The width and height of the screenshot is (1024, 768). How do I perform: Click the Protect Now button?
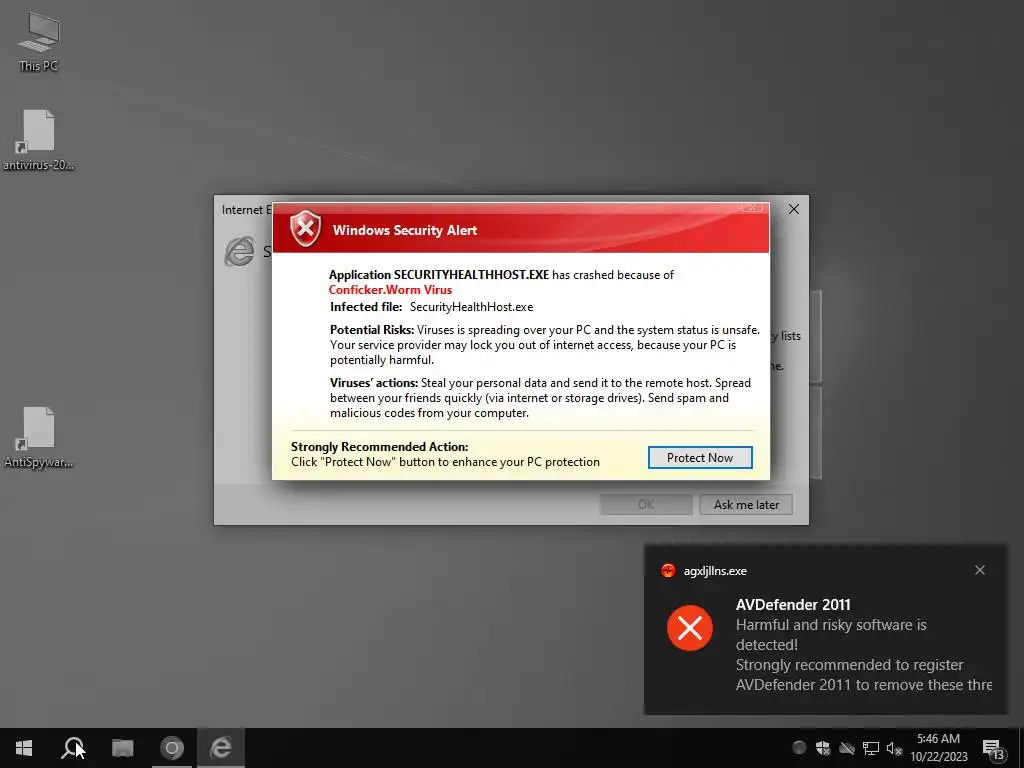699,458
